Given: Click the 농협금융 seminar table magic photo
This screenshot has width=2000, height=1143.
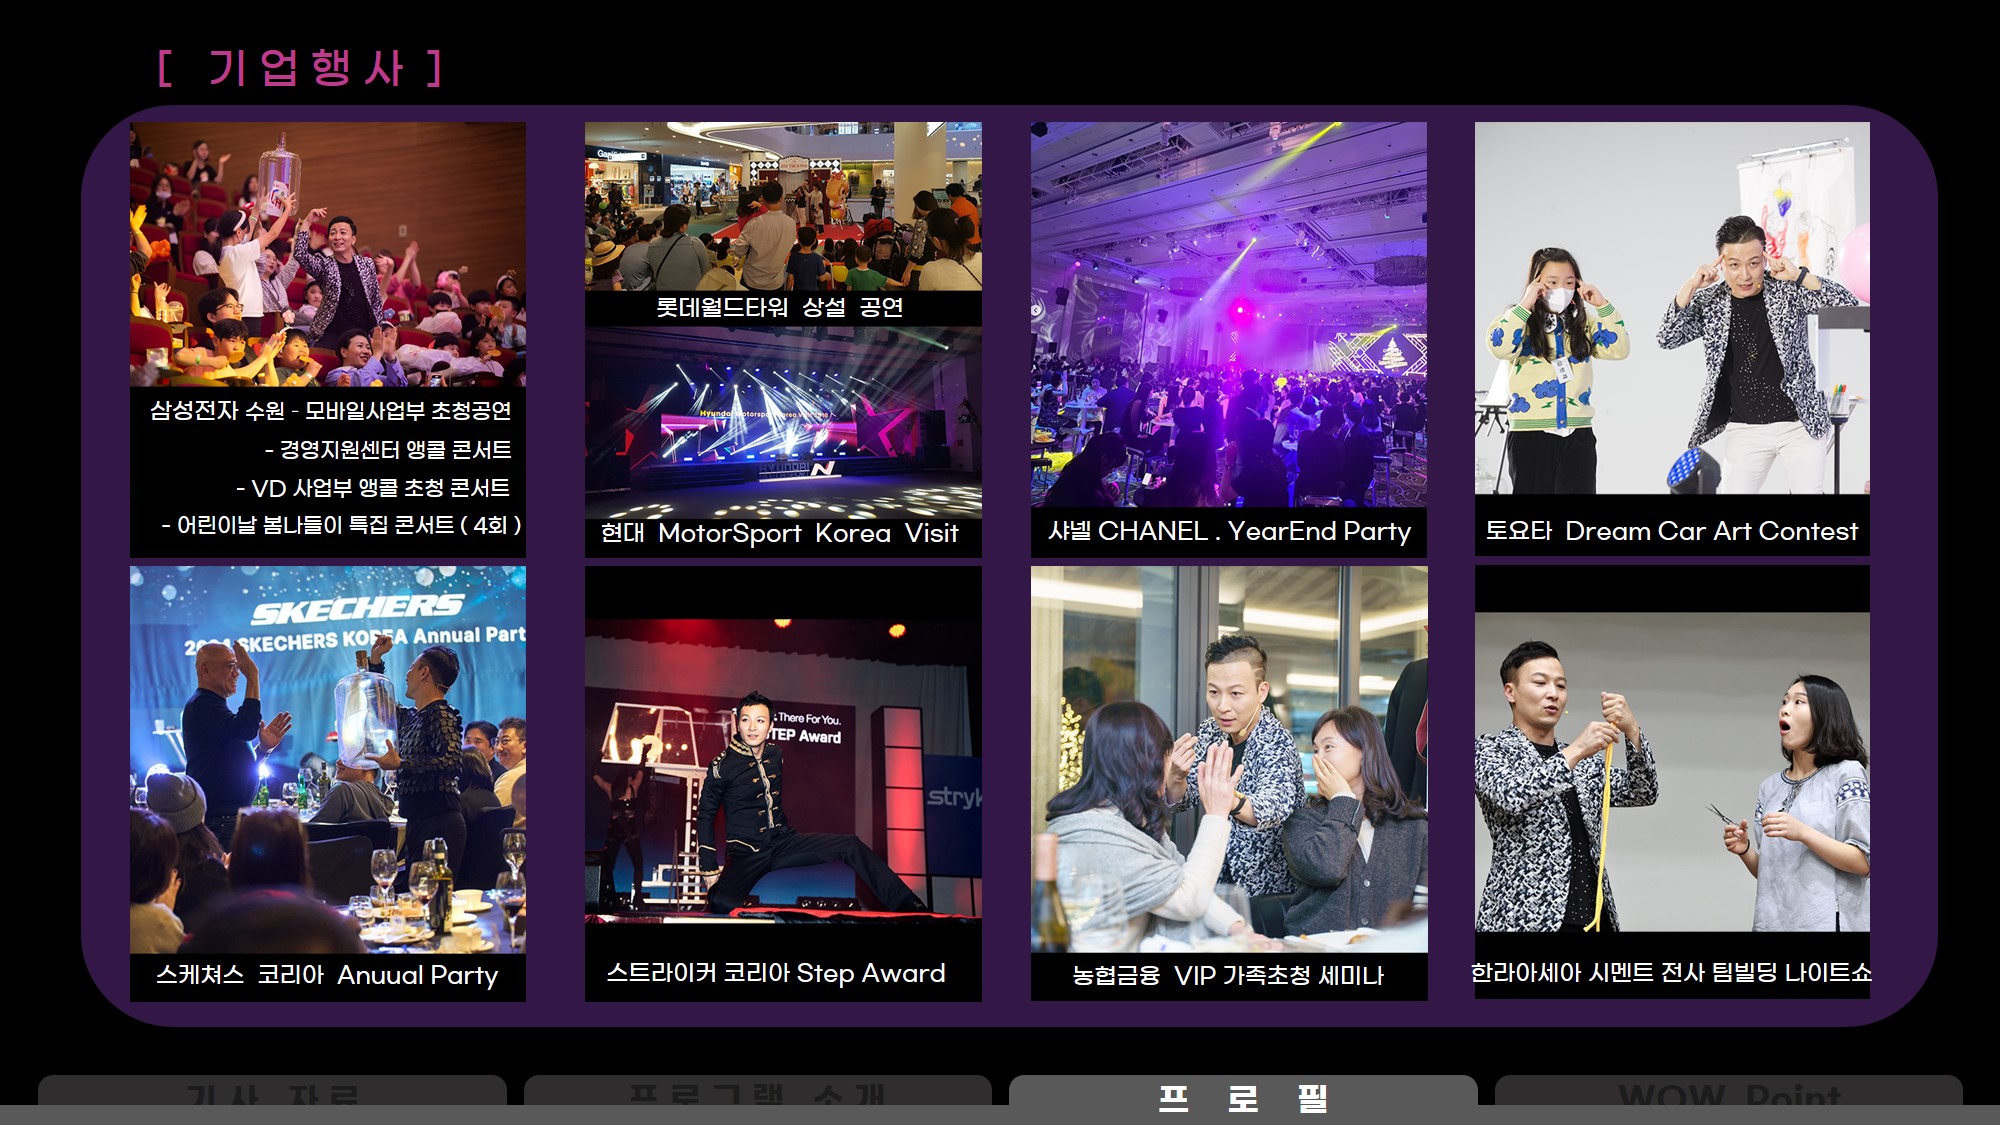Looking at the screenshot, I should pos(1228,760).
